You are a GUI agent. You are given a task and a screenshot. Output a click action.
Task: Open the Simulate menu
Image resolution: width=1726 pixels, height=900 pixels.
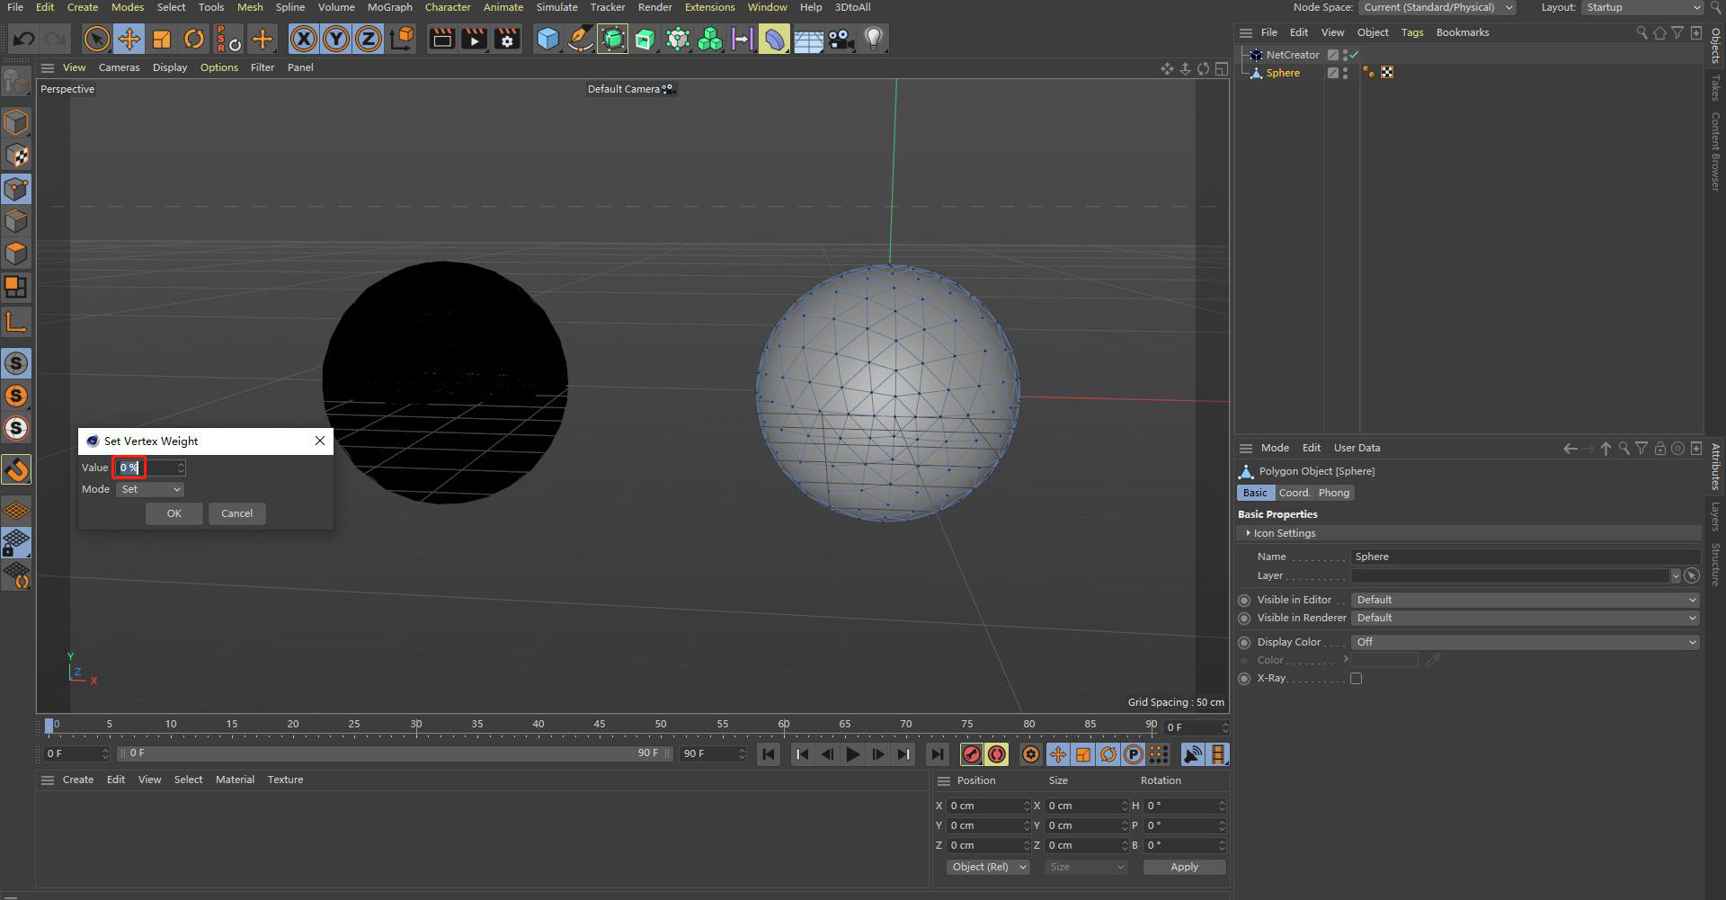[556, 7]
